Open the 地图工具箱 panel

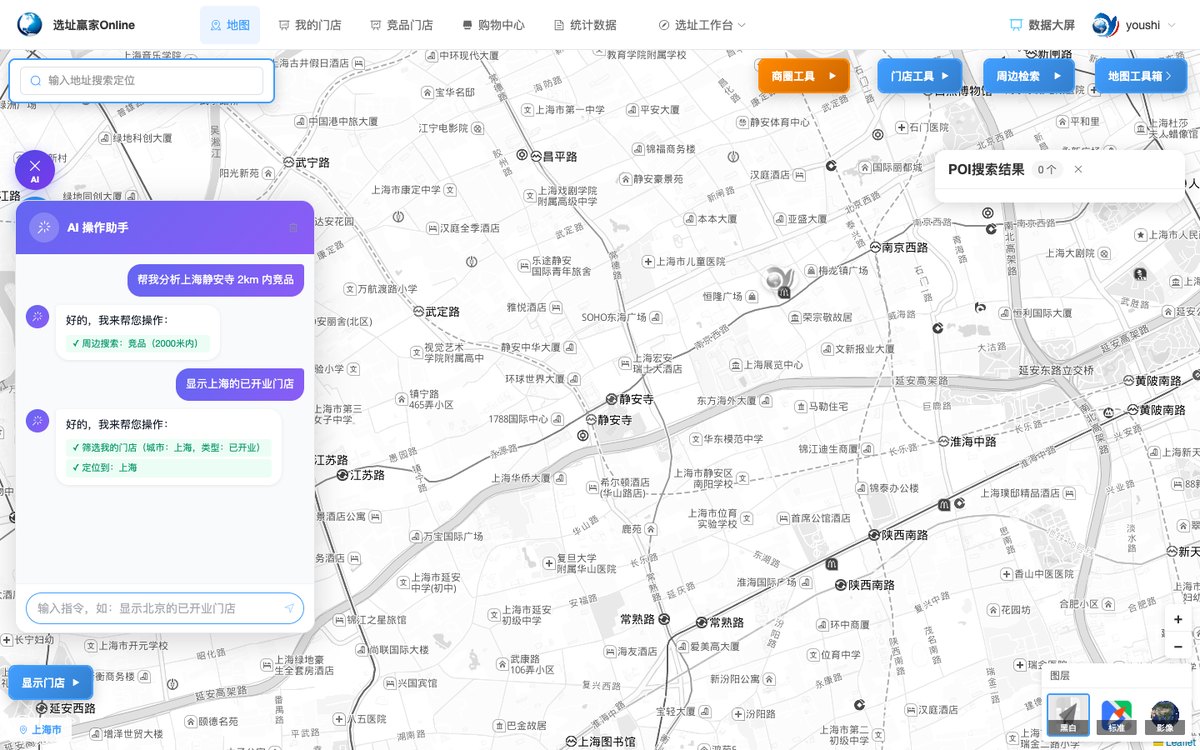(x=1140, y=76)
